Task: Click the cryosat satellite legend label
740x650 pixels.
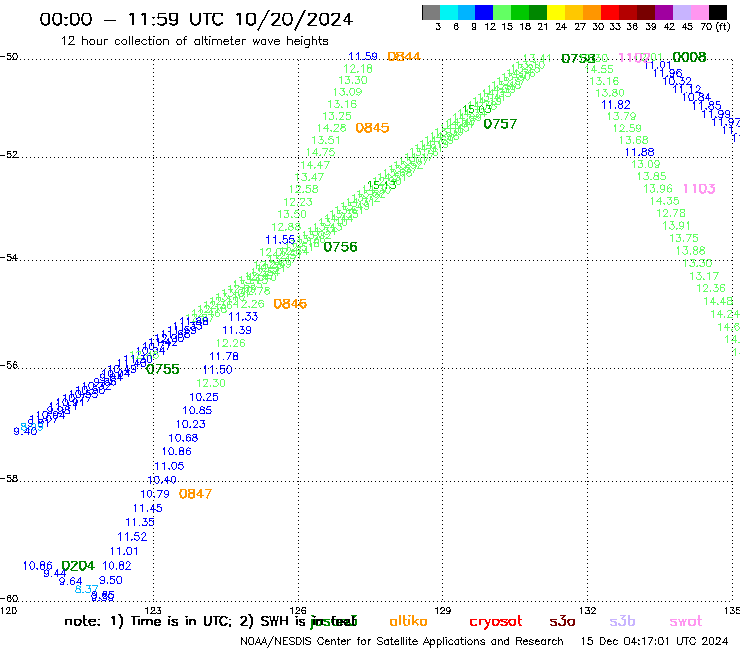Action: (x=496, y=621)
